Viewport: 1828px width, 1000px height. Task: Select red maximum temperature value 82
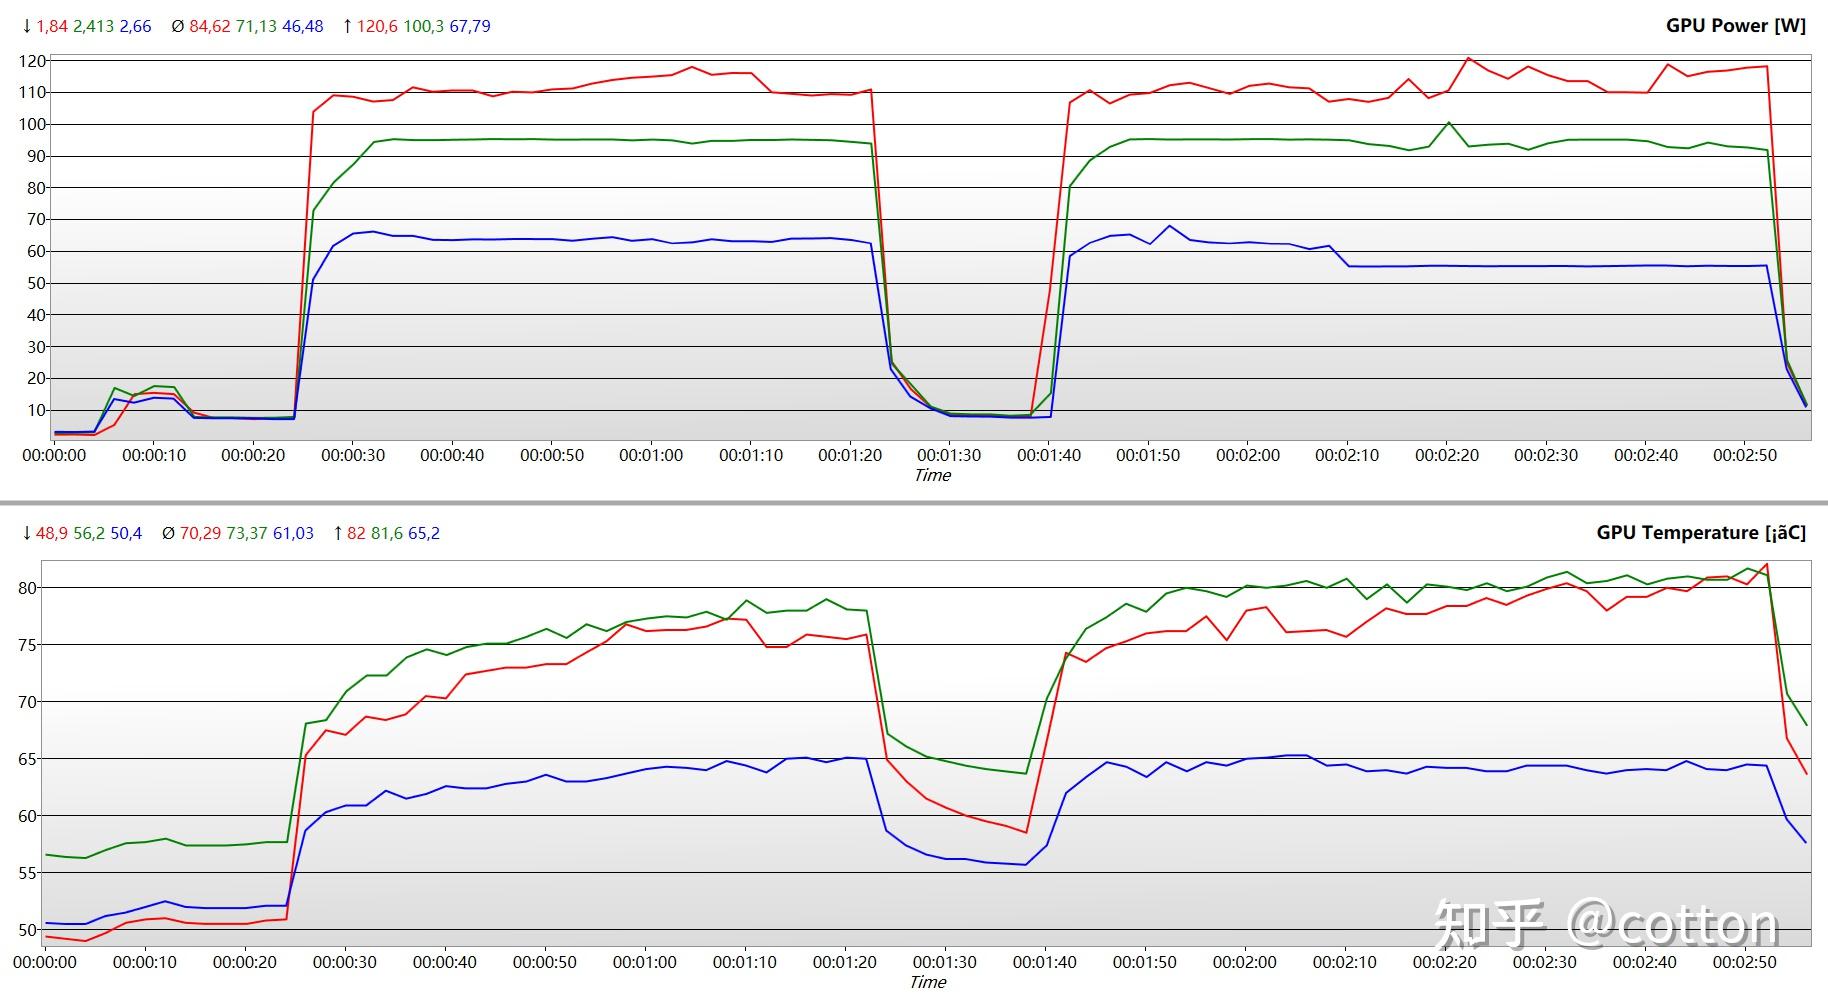pos(356,534)
